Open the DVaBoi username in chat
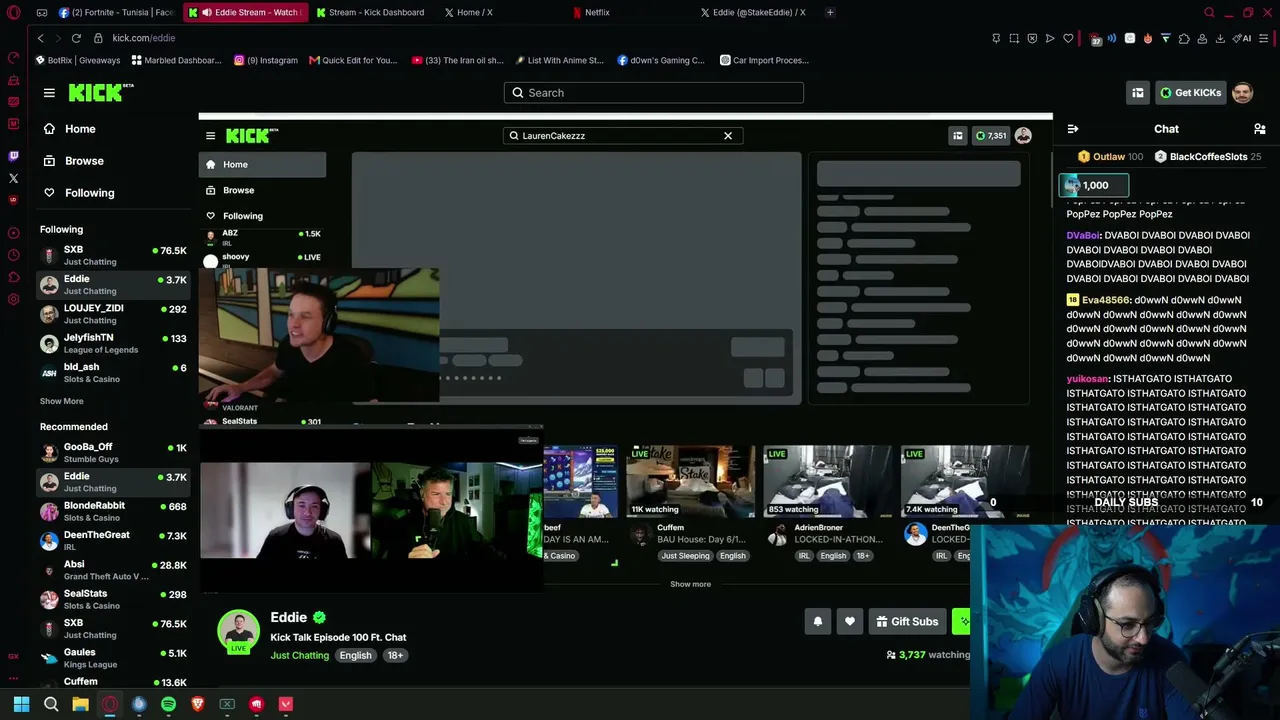The height and width of the screenshot is (720, 1280). [x=1083, y=236]
